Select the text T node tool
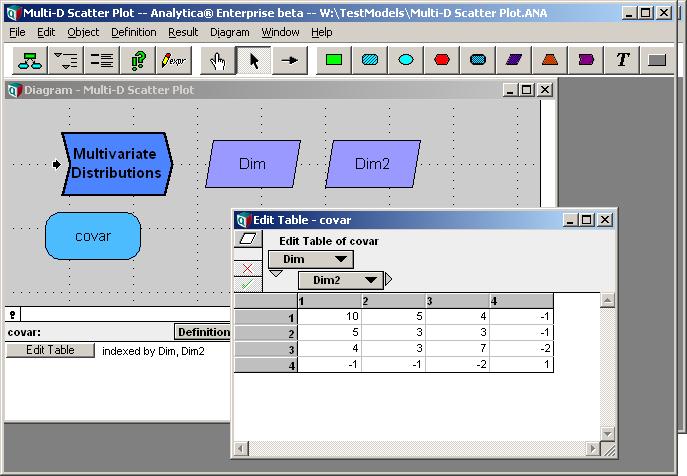This screenshot has width=687, height=476. pyautogui.click(x=622, y=60)
